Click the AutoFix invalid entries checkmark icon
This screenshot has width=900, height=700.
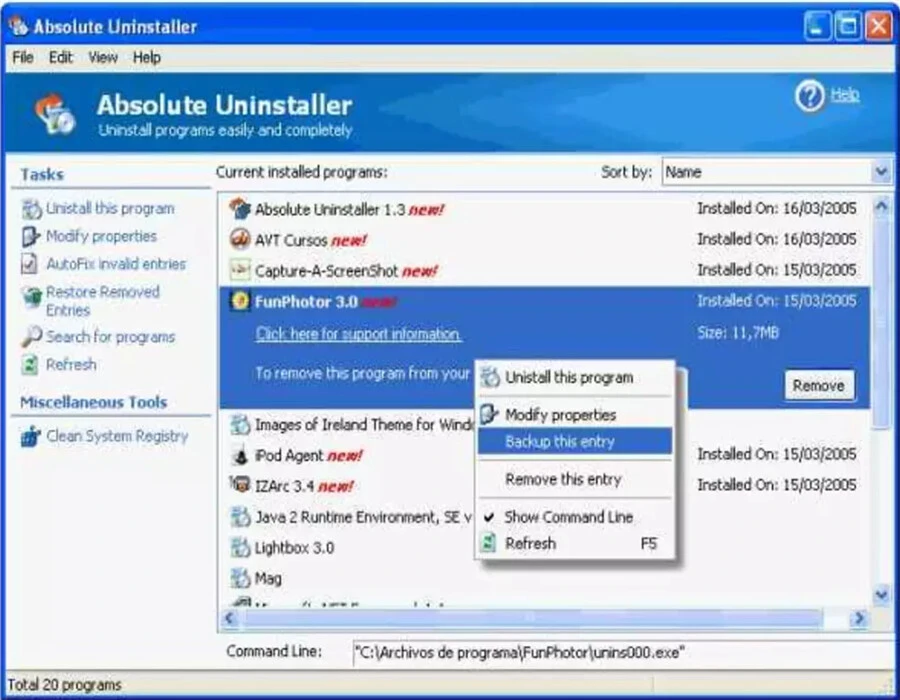coord(29,264)
